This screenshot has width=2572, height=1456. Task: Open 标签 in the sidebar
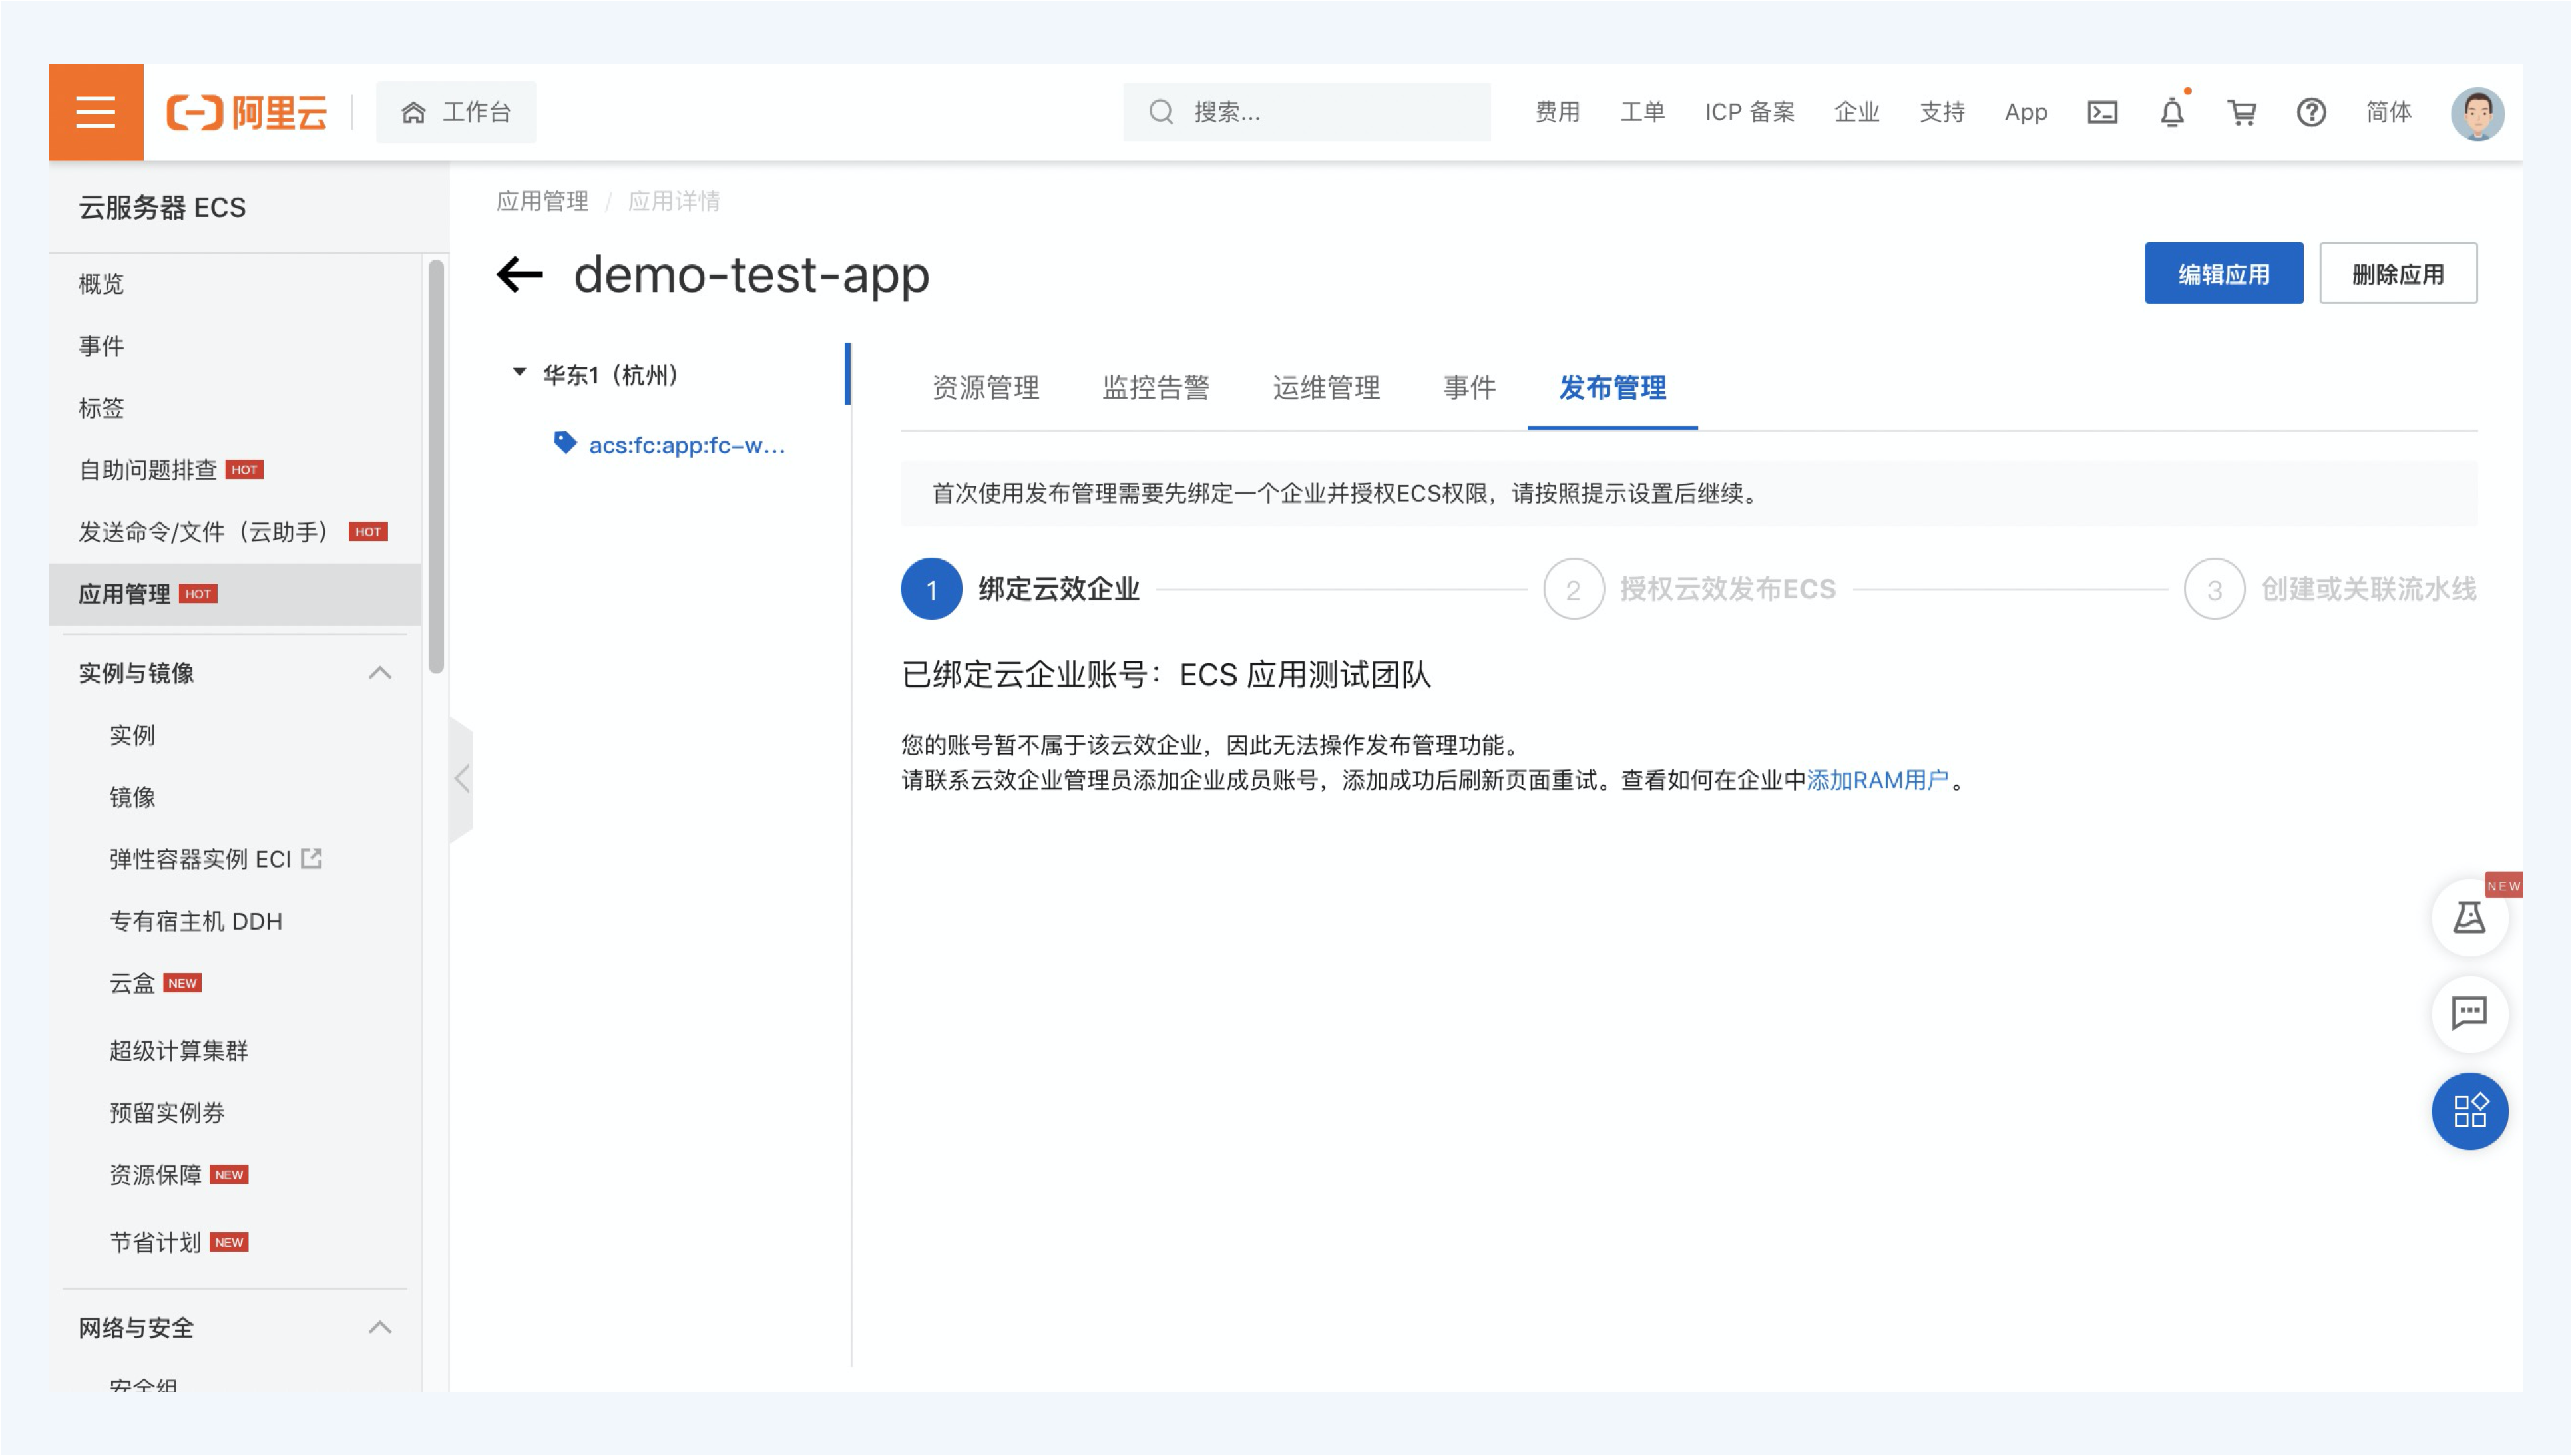coord(101,408)
